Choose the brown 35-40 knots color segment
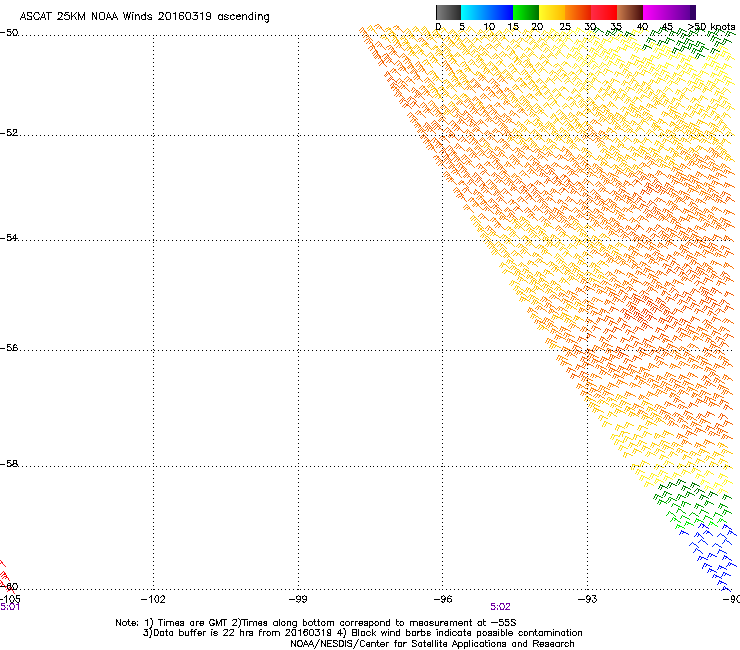 630,12
